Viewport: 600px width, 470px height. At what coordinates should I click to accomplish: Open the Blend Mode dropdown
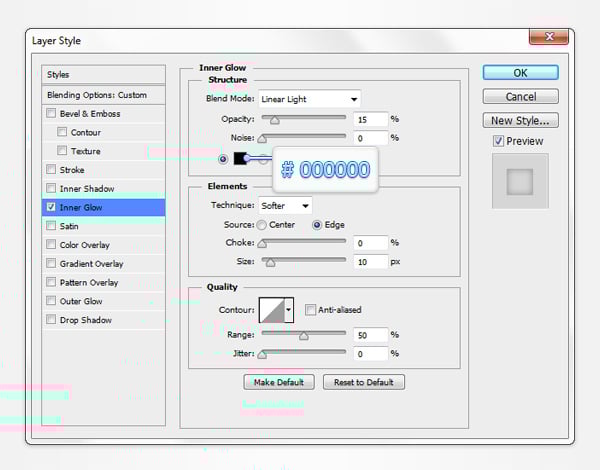pyautogui.click(x=309, y=99)
